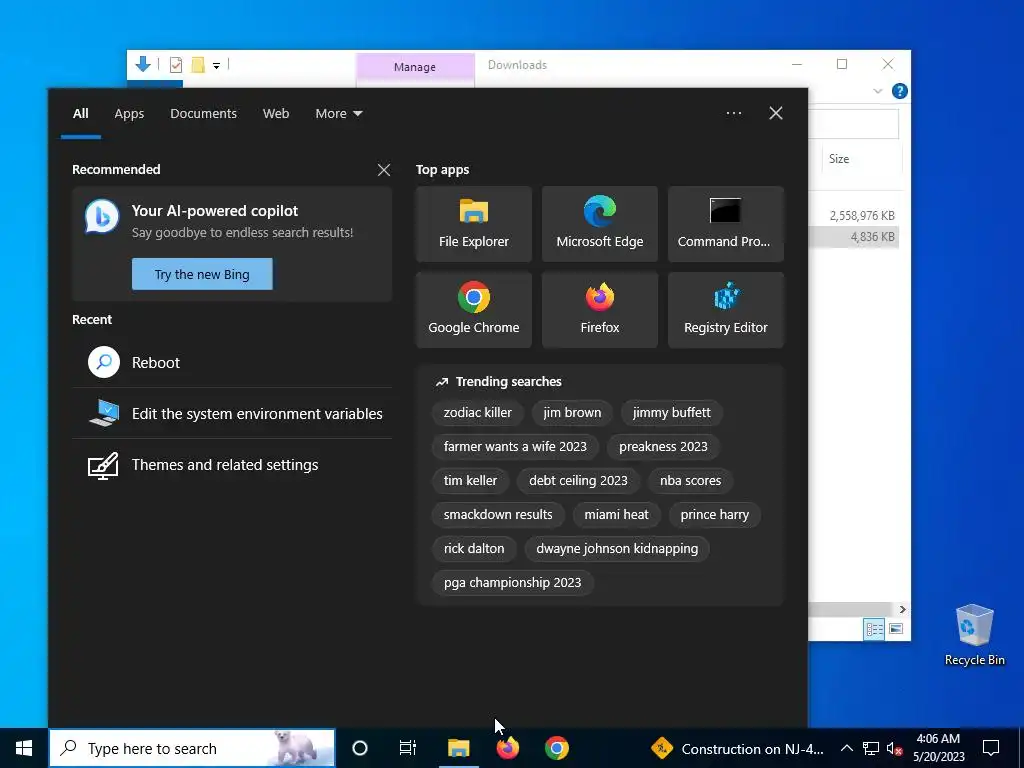Screen dimensions: 1024x768
Task: Search trending tim keller
Action: tap(470, 481)
